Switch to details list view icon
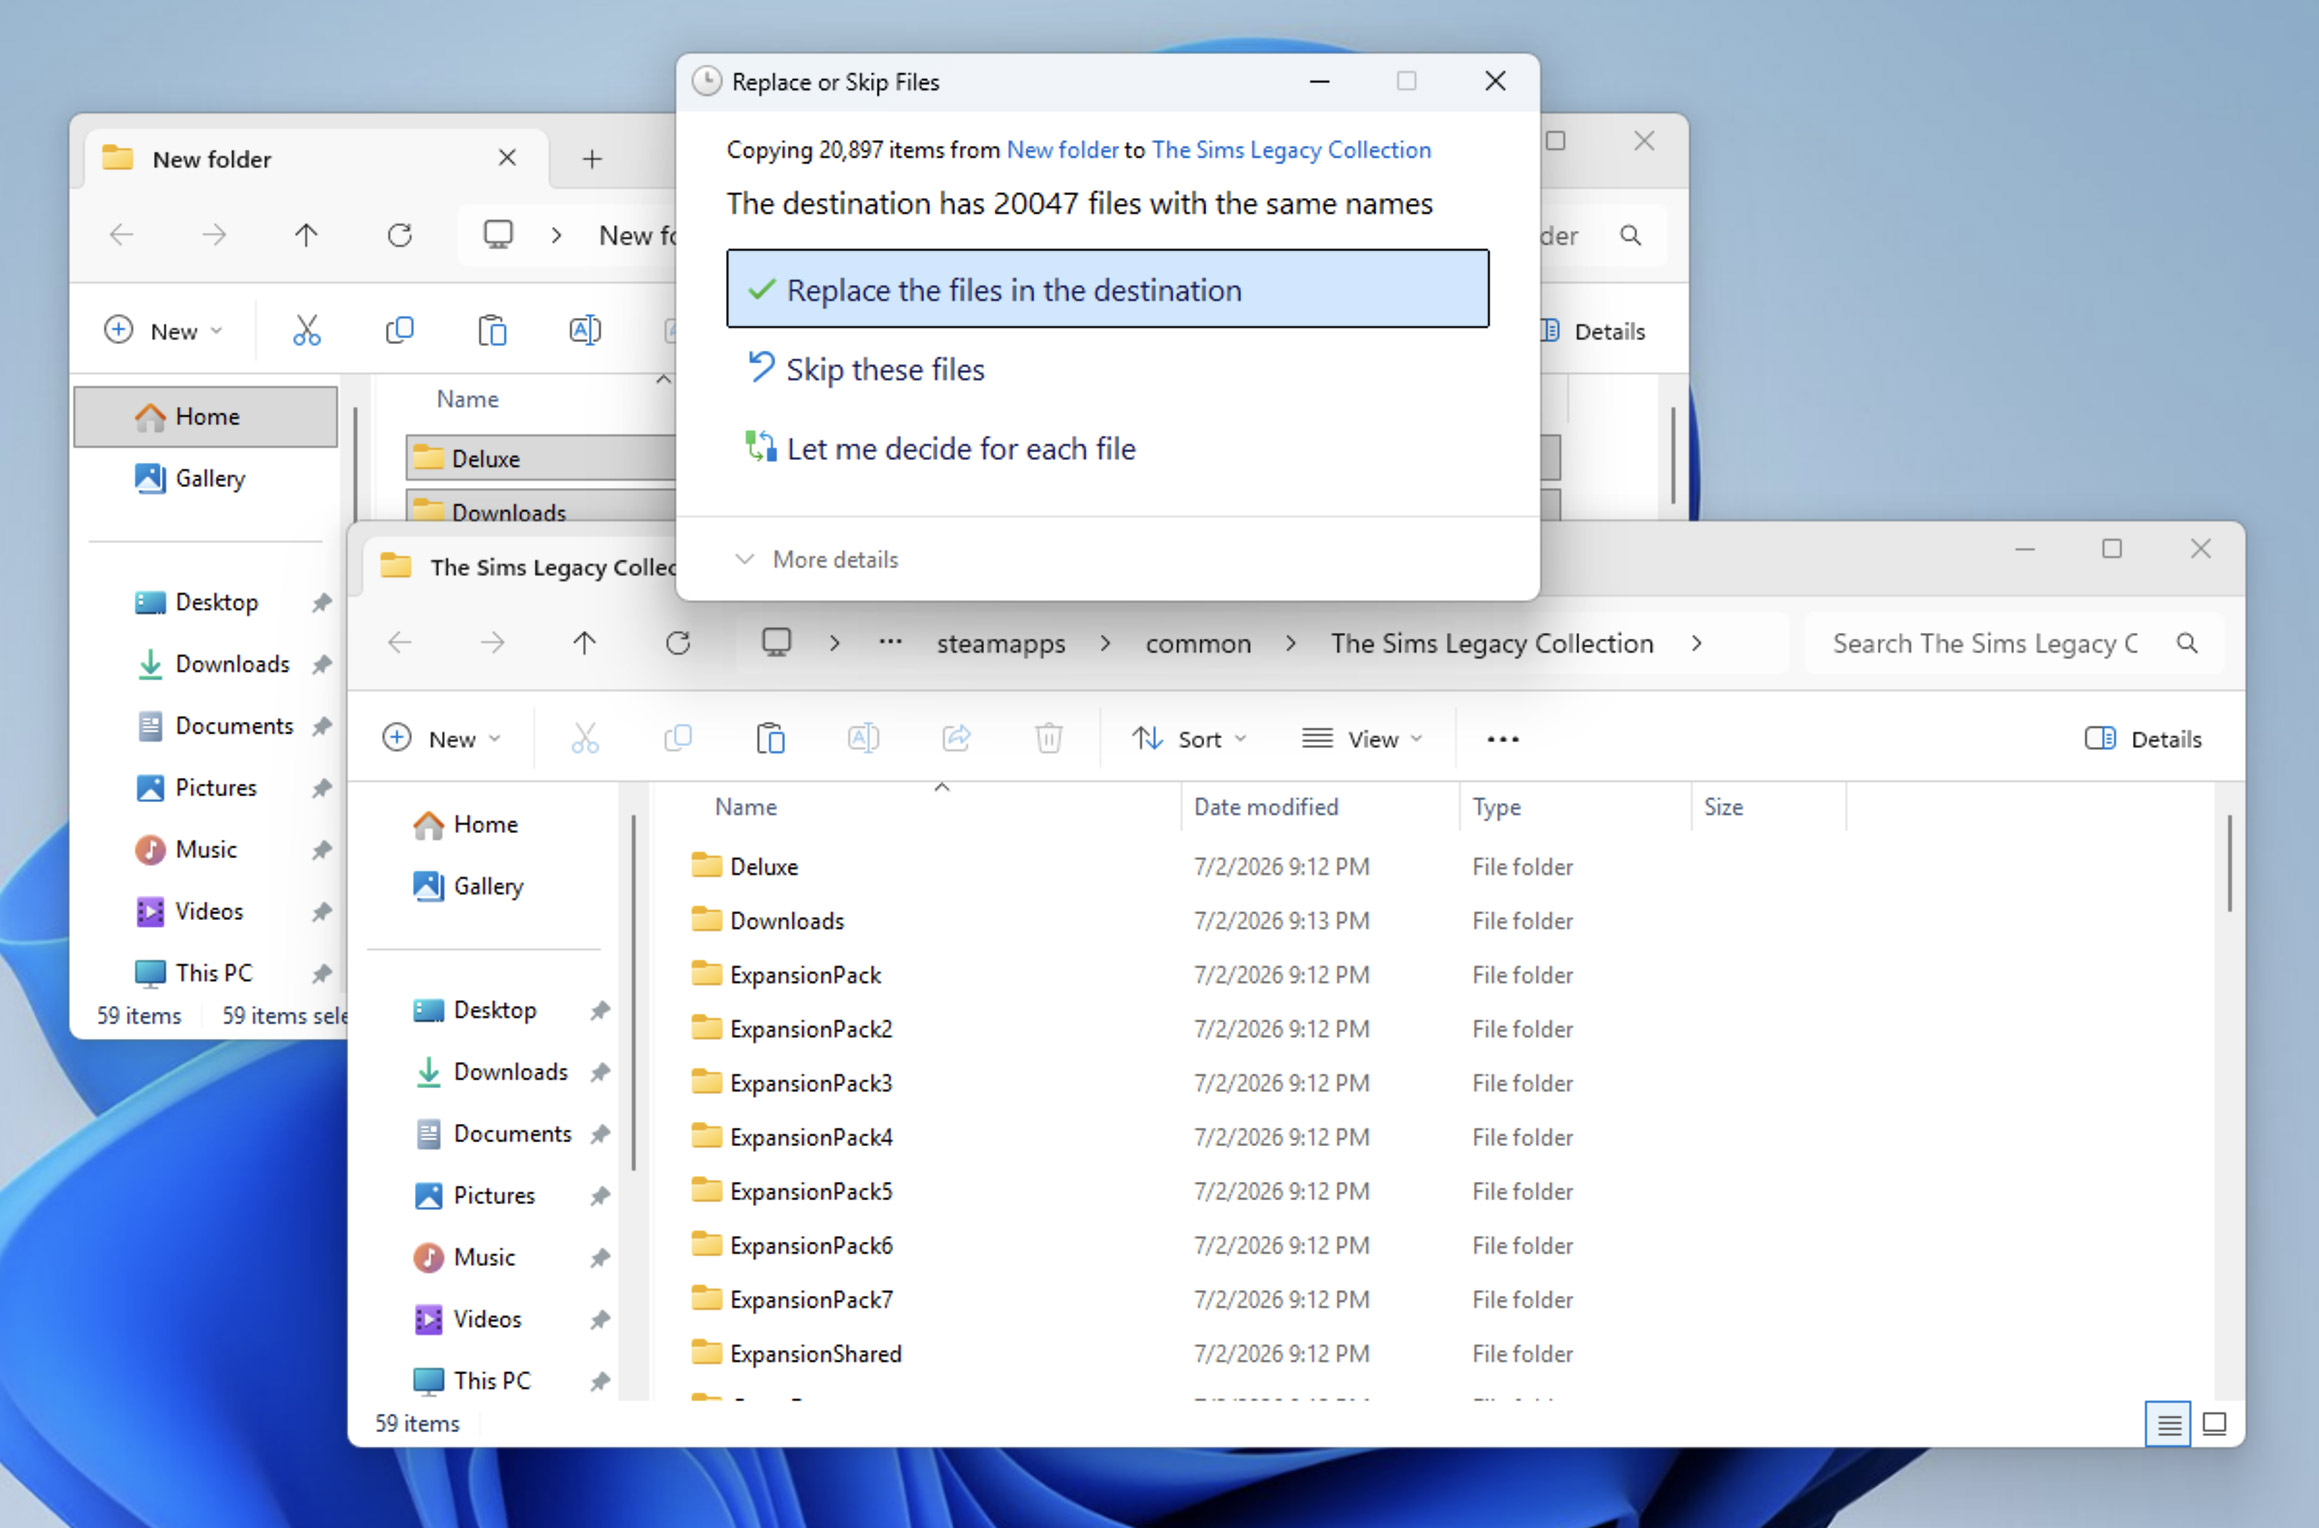This screenshot has width=2319, height=1528. 2167,1423
